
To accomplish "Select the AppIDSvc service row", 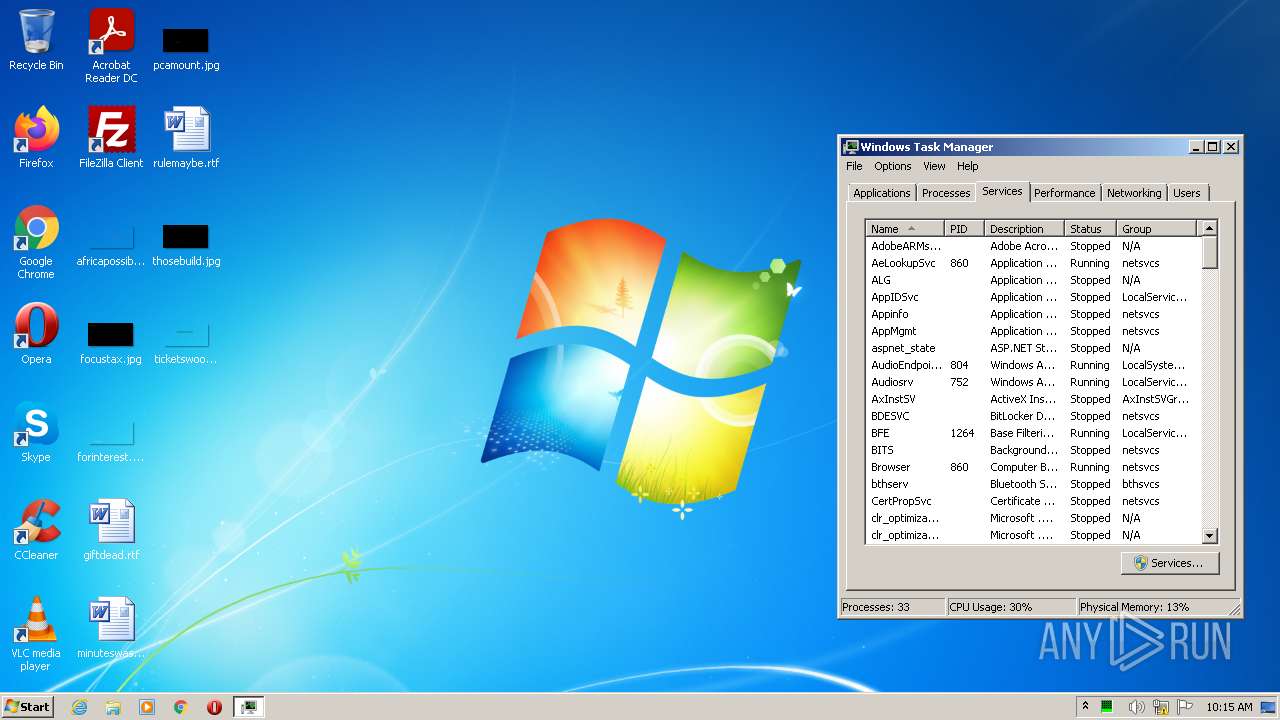I will pyautogui.click(x=1033, y=297).
